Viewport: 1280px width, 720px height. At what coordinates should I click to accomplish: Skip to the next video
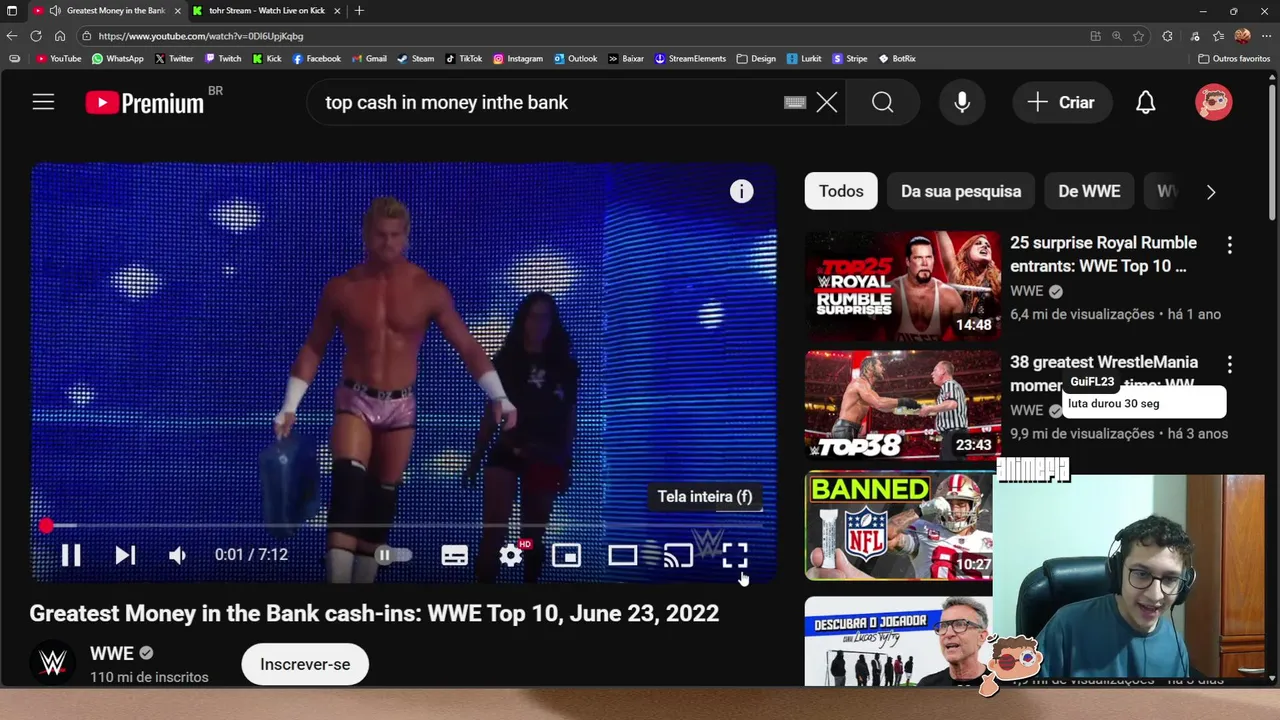click(125, 555)
